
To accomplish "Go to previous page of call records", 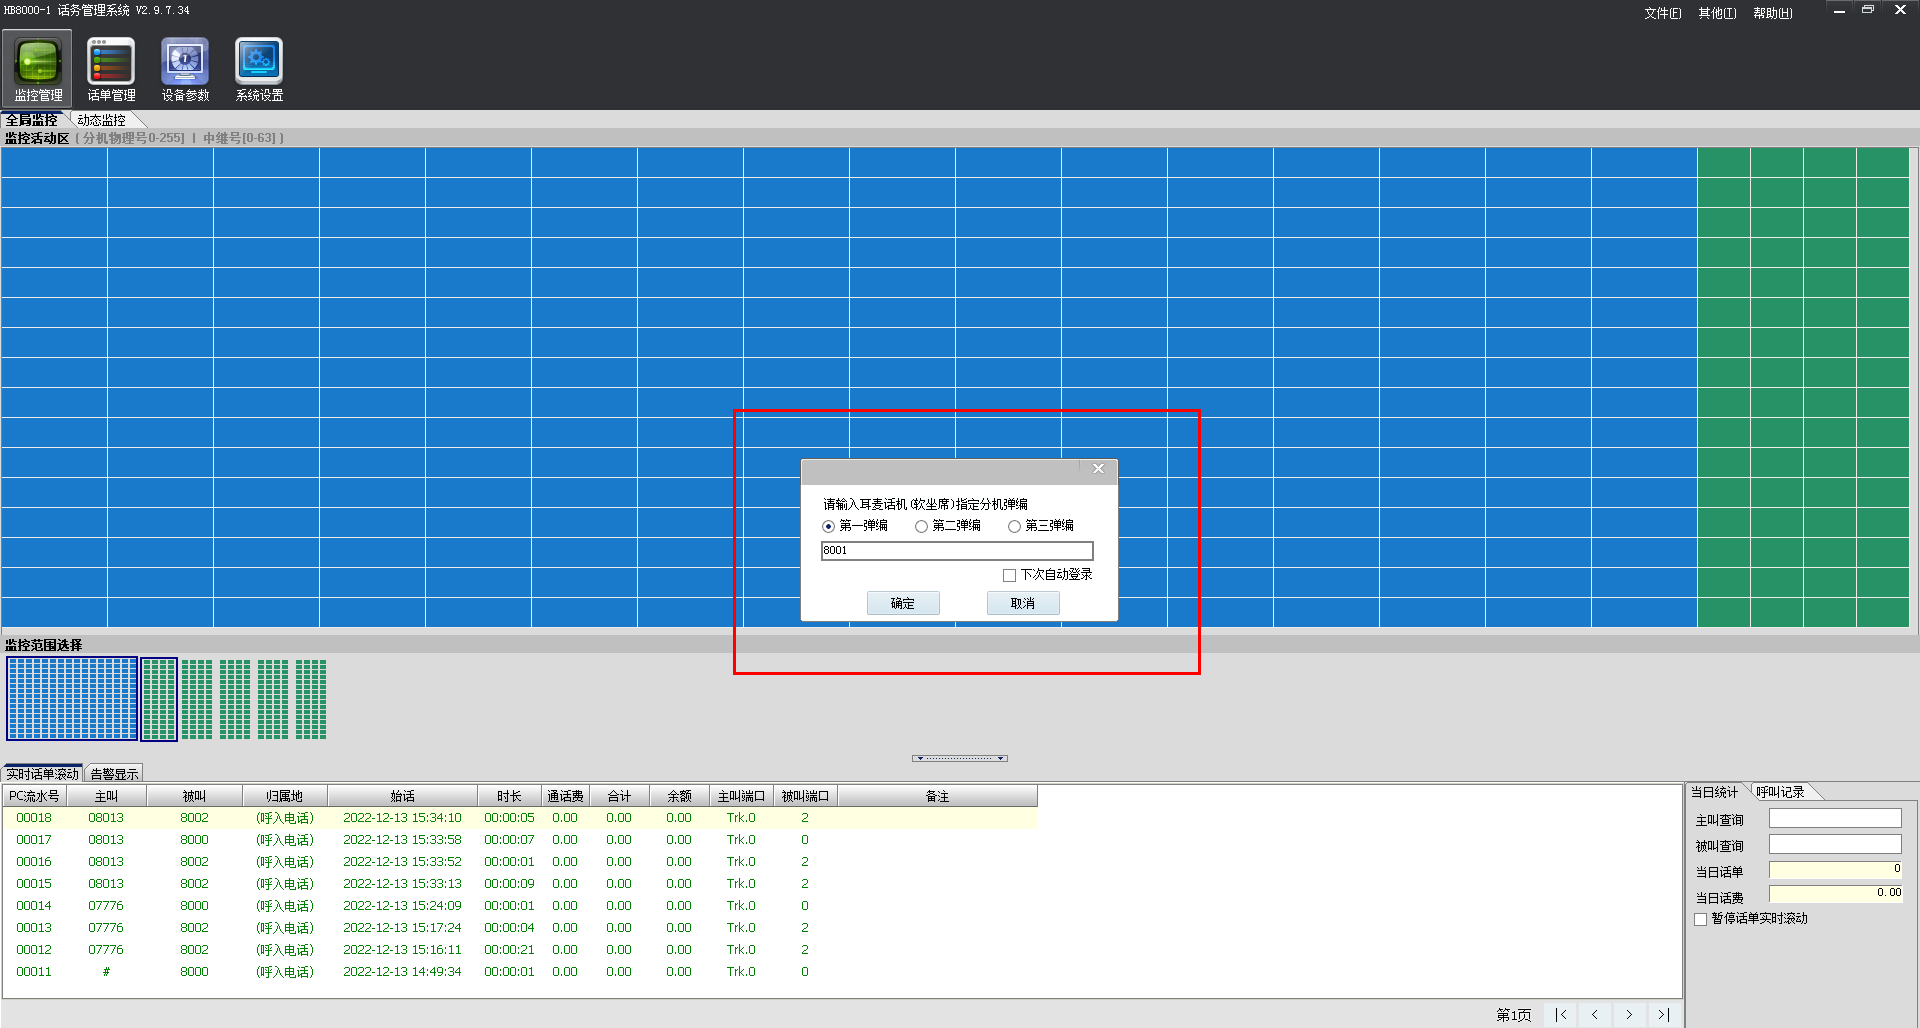I will point(1595,1014).
